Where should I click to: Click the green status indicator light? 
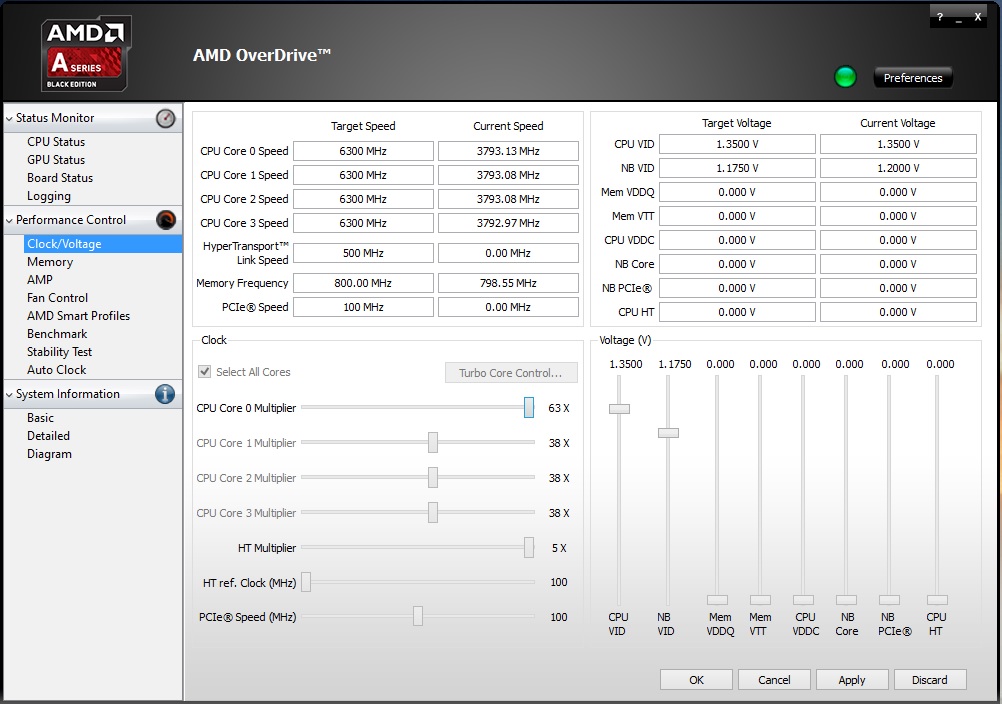[x=845, y=77]
